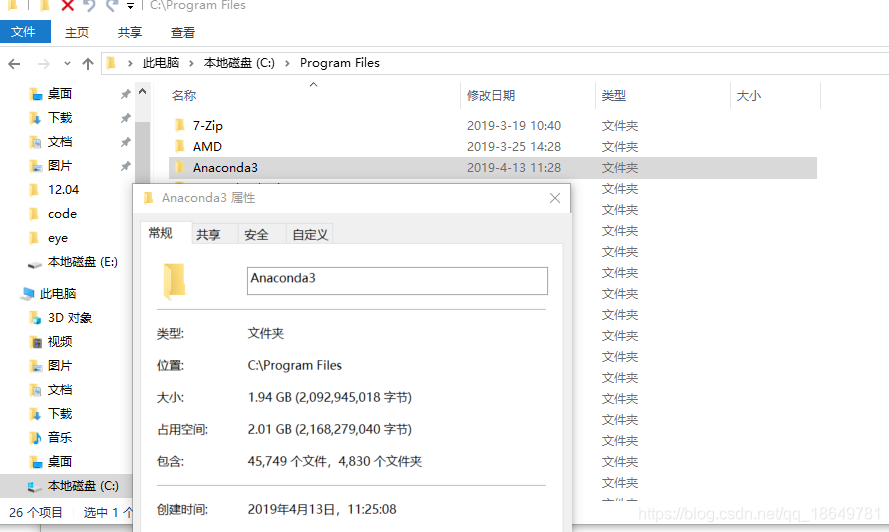The image size is (889, 532).
Task: Click the Anaconda3 folder name input field
Action: (x=397, y=281)
